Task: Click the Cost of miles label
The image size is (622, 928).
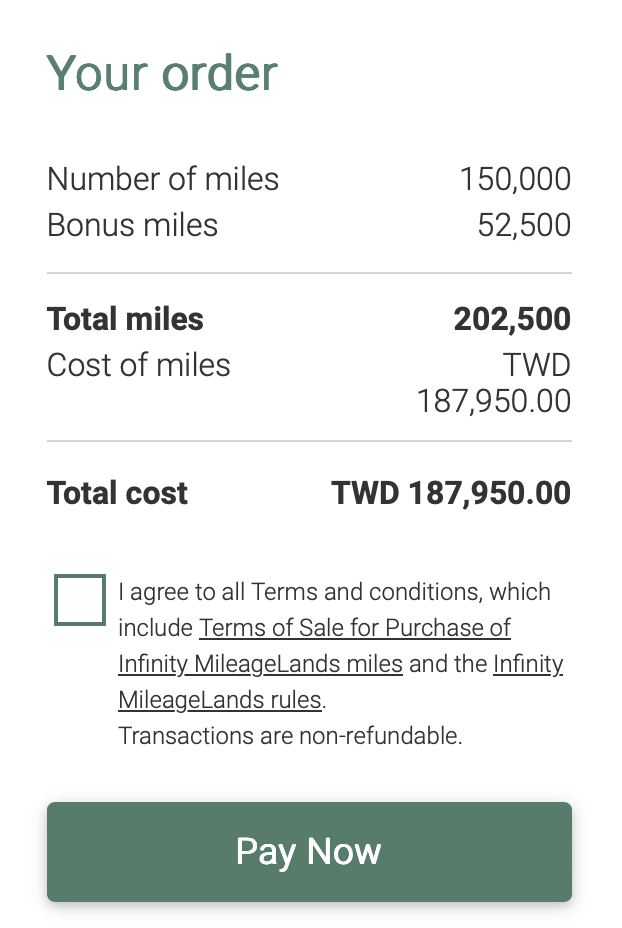Action: [x=138, y=365]
